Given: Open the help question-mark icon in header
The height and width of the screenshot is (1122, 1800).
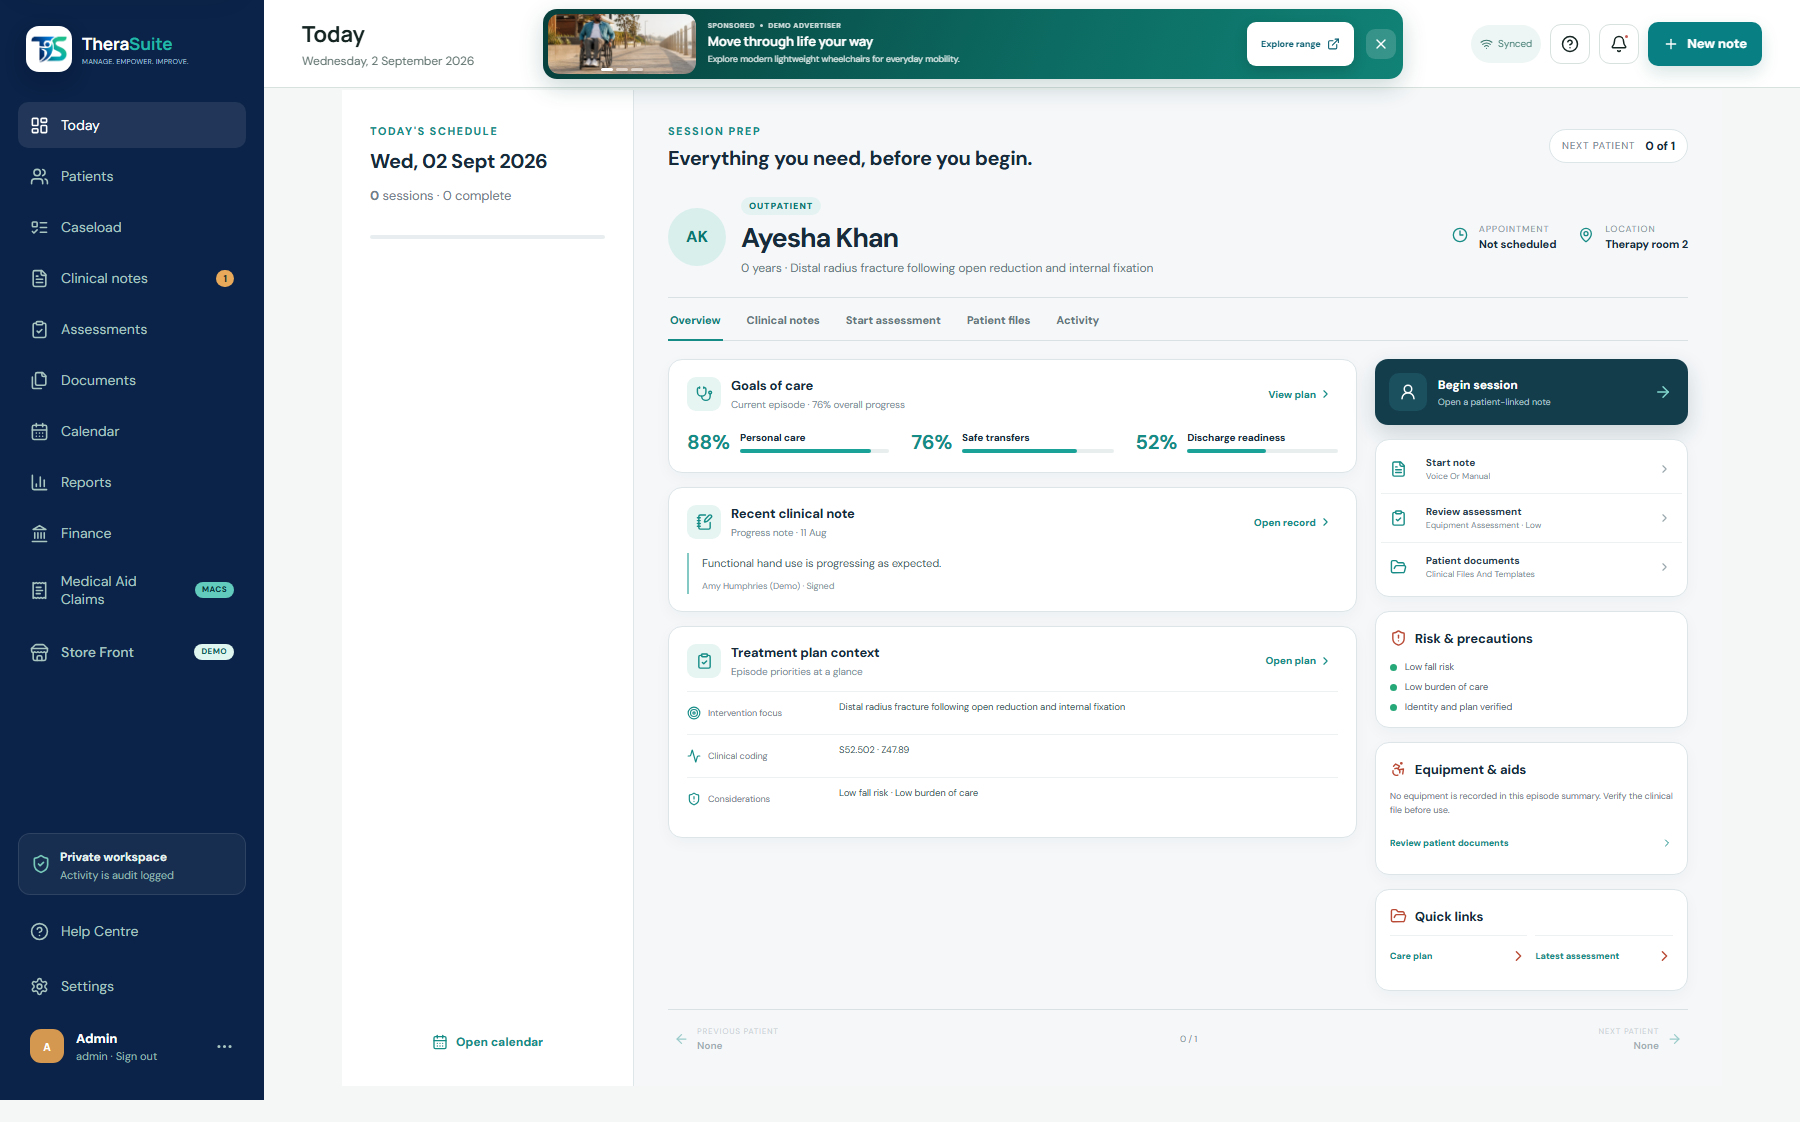Looking at the screenshot, I should tap(1570, 44).
